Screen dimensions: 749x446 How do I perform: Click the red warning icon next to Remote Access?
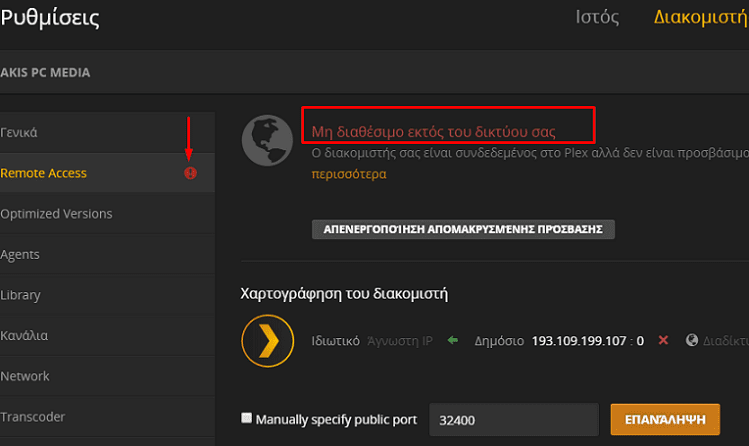click(x=190, y=173)
